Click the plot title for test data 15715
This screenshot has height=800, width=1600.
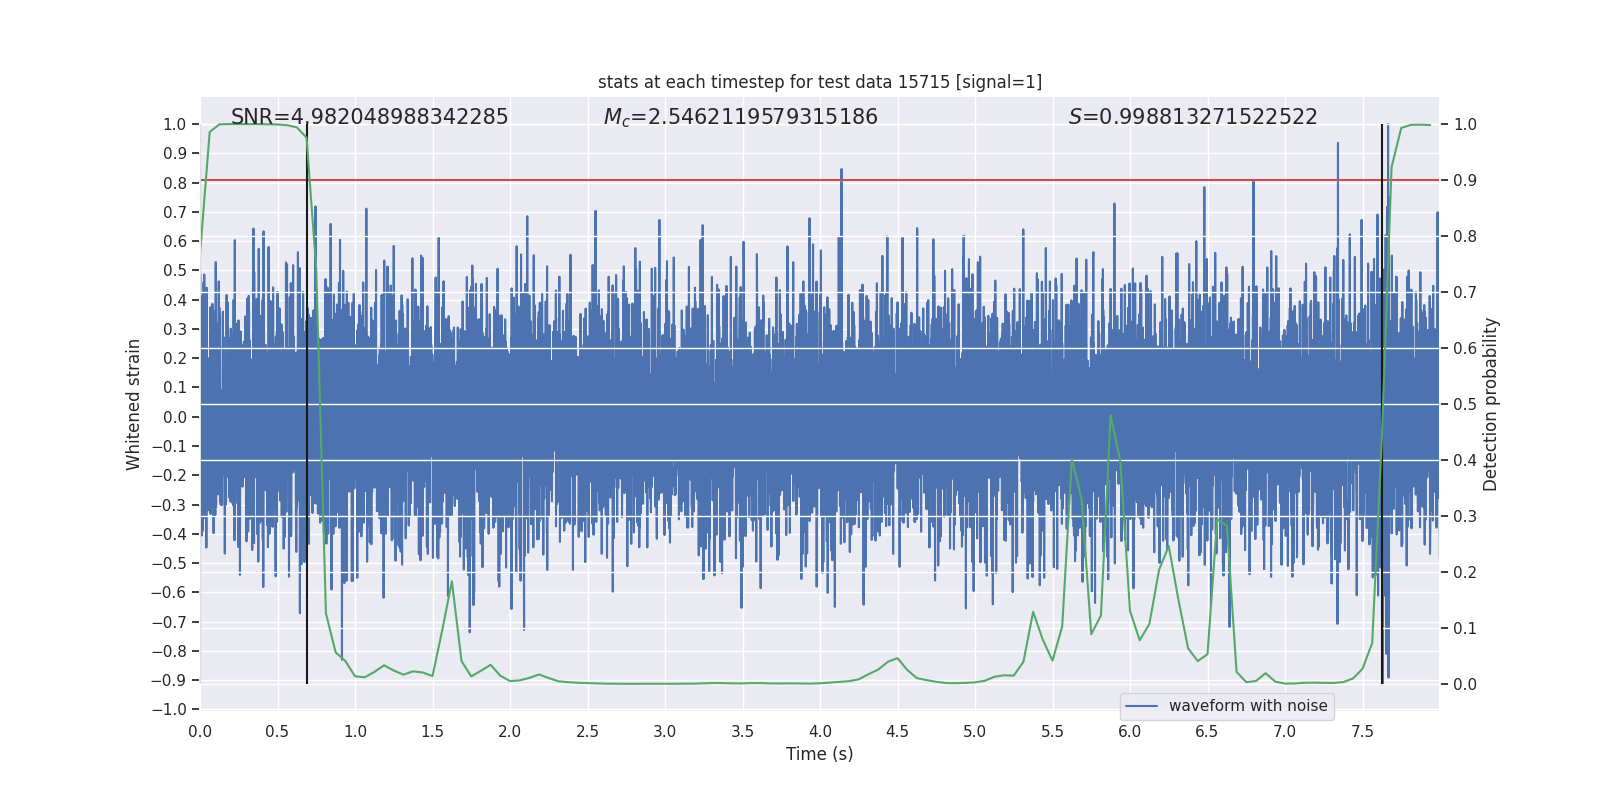pyautogui.click(x=819, y=82)
